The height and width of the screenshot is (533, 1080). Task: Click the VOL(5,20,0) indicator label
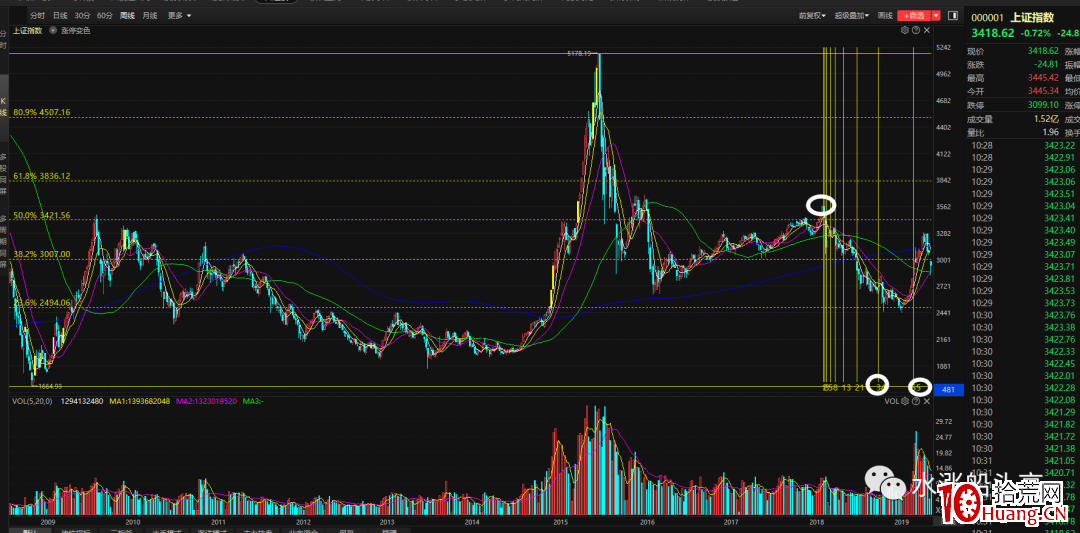click(34, 401)
